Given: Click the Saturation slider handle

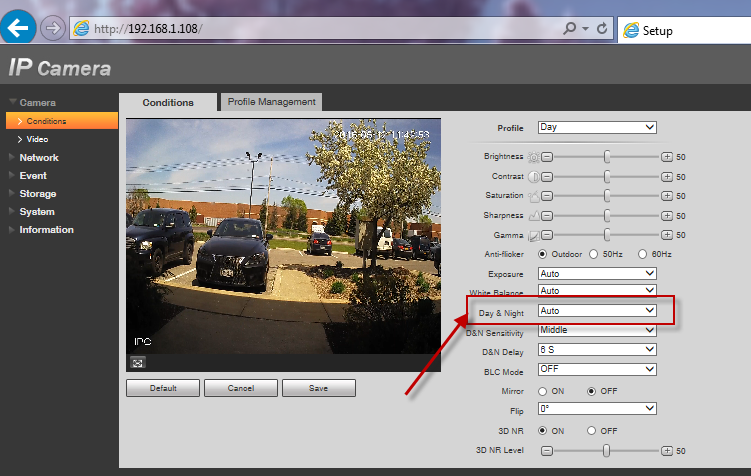Looking at the screenshot, I should 607,196.
